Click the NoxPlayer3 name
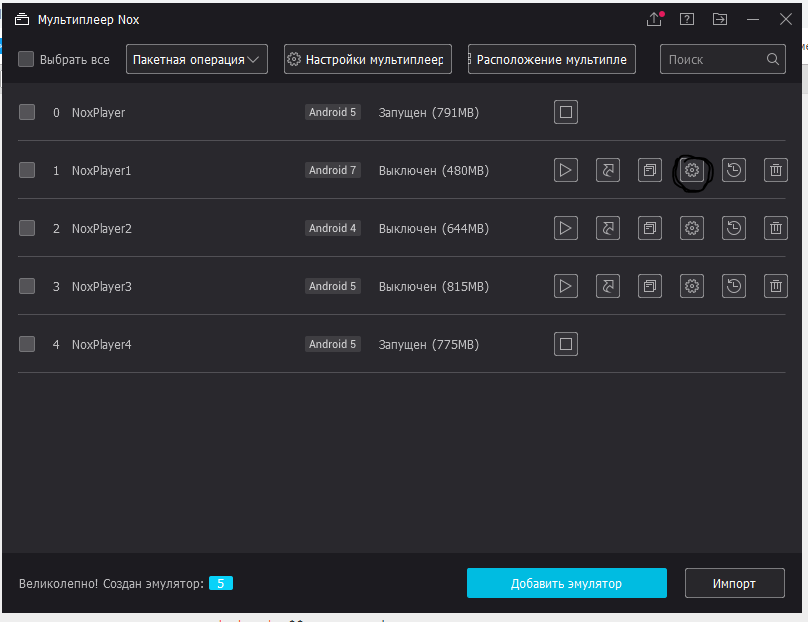This screenshot has width=808, height=622. [x=102, y=287]
